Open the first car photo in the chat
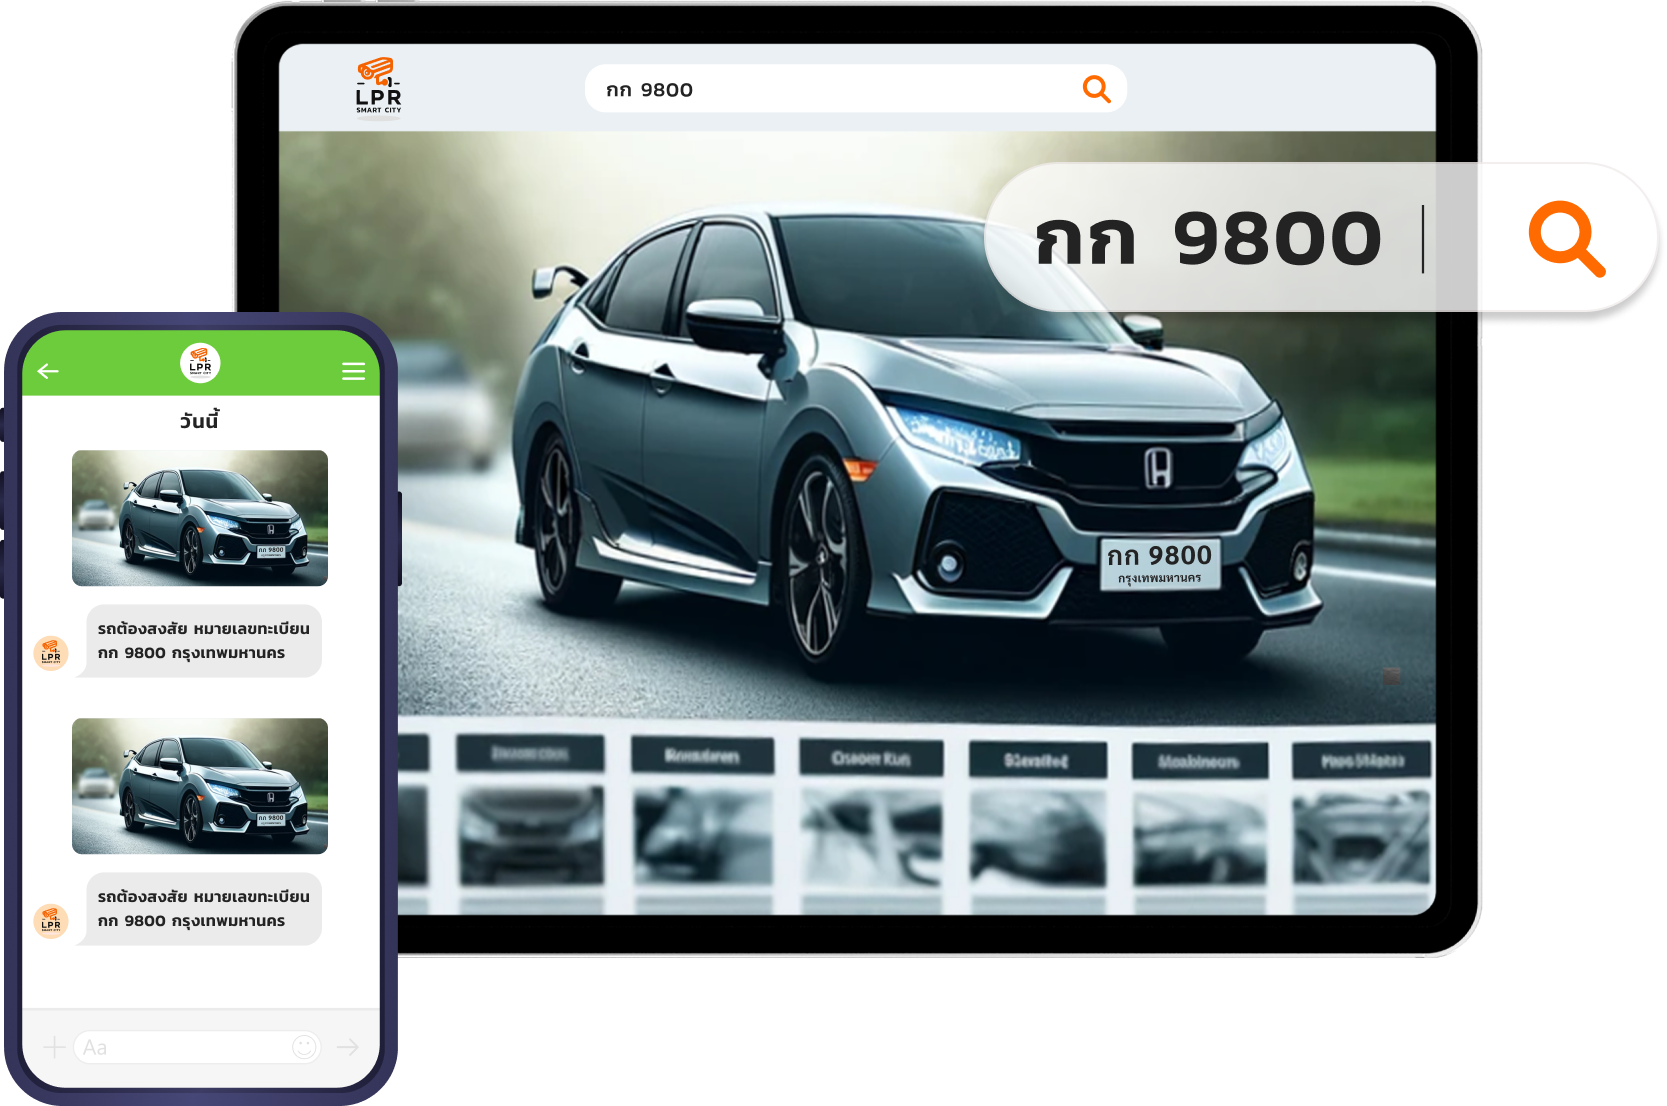Image resolution: width=1667 pixels, height=1106 pixels. click(200, 518)
